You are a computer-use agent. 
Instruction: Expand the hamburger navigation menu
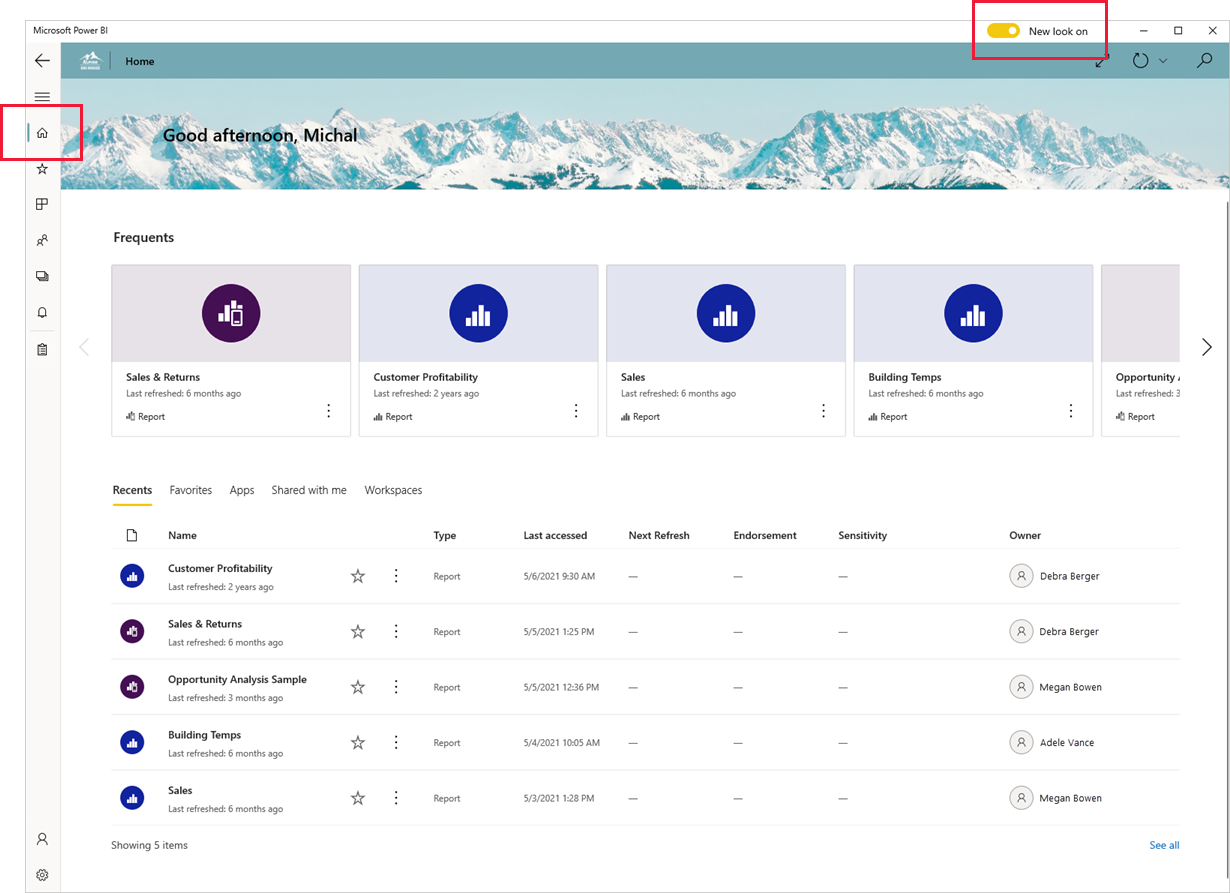(42, 97)
